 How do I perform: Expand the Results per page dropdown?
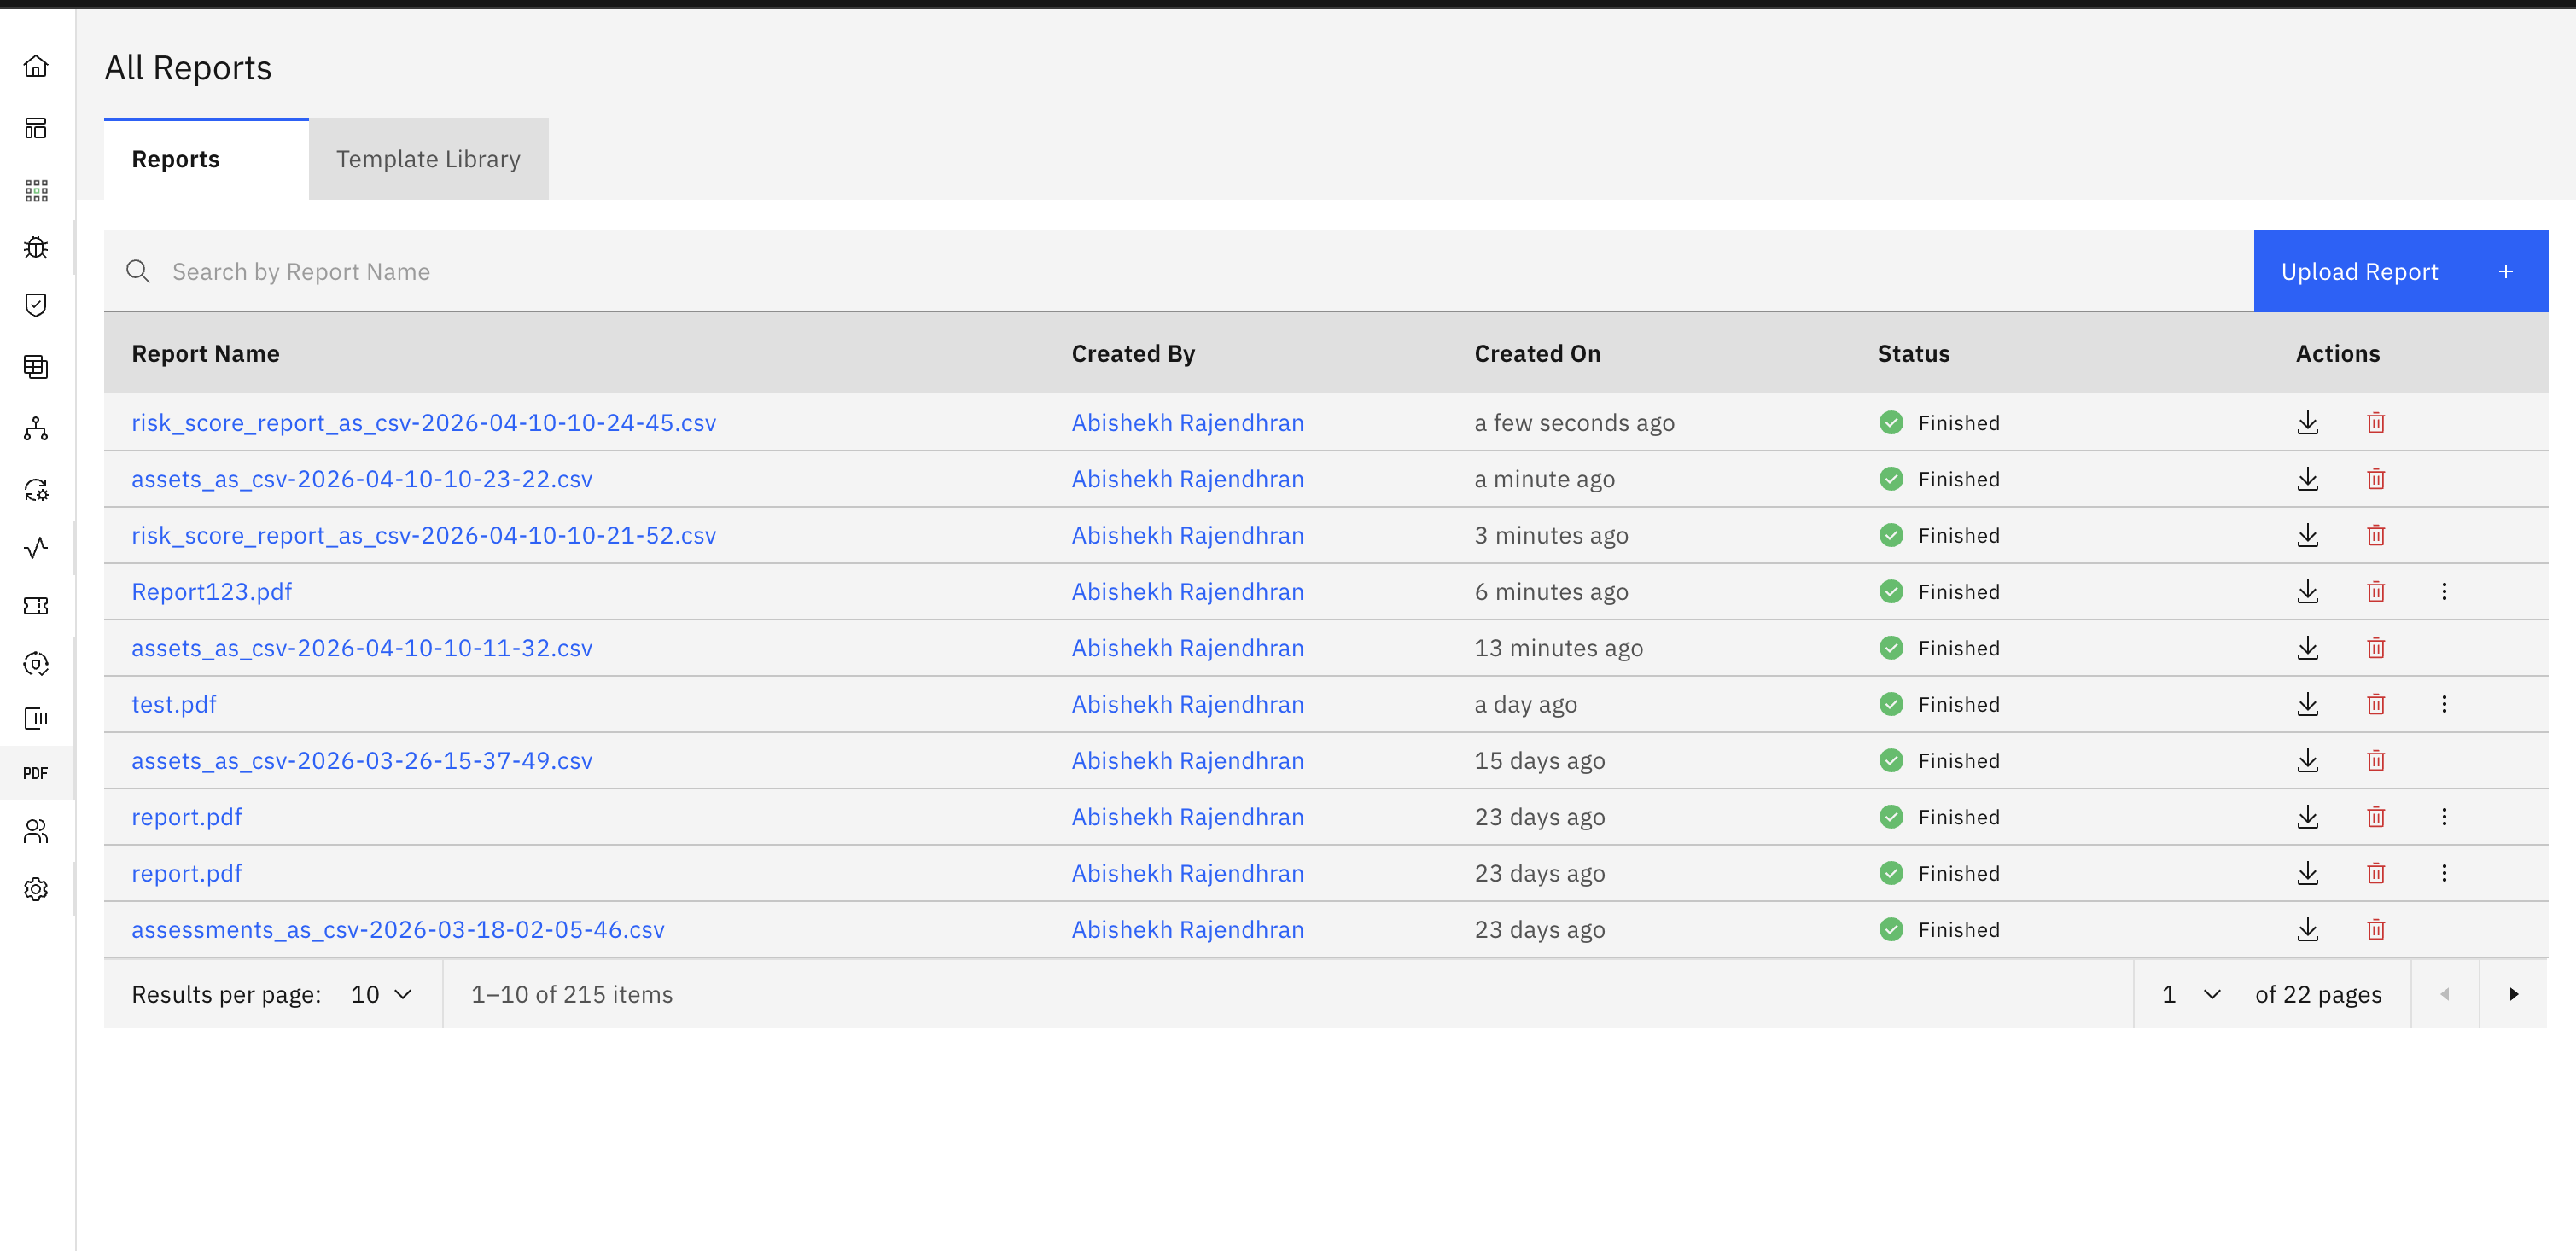point(381,994)
